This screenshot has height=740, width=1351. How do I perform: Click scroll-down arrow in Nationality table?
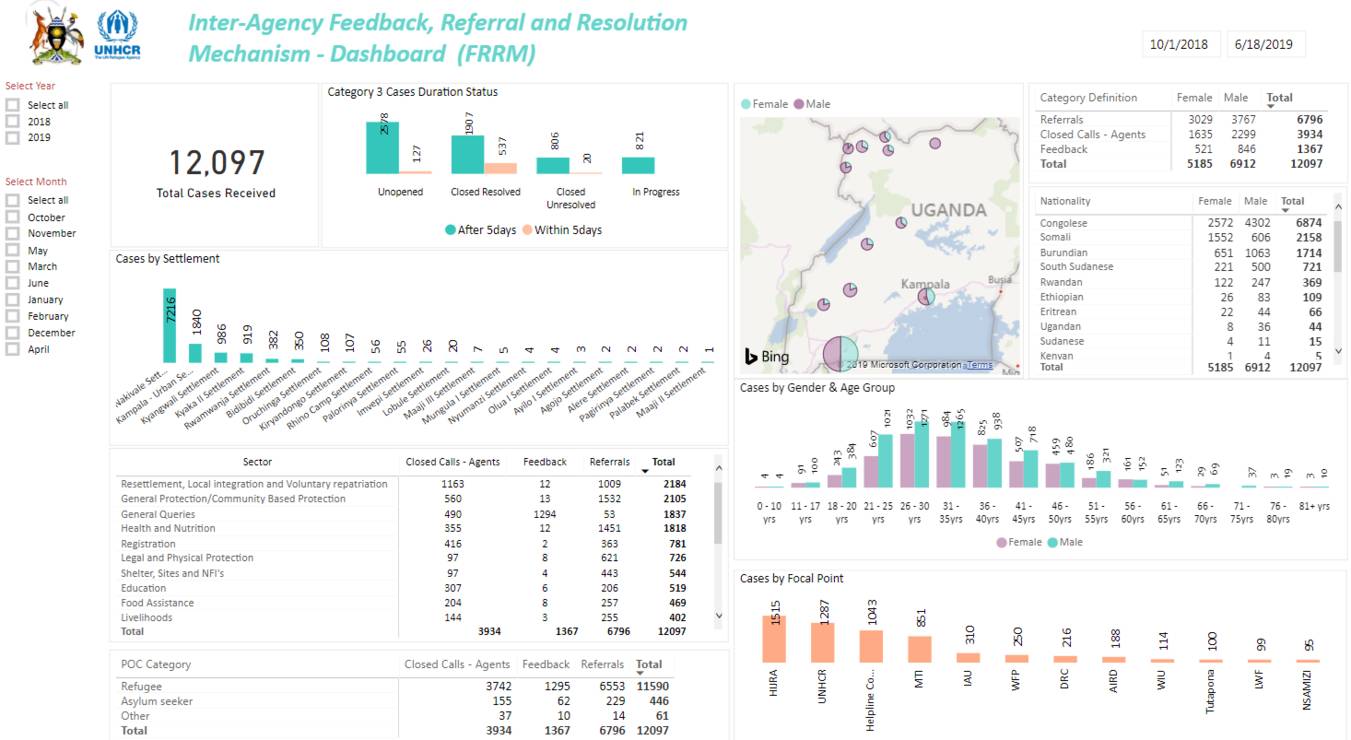[1340, 351]
